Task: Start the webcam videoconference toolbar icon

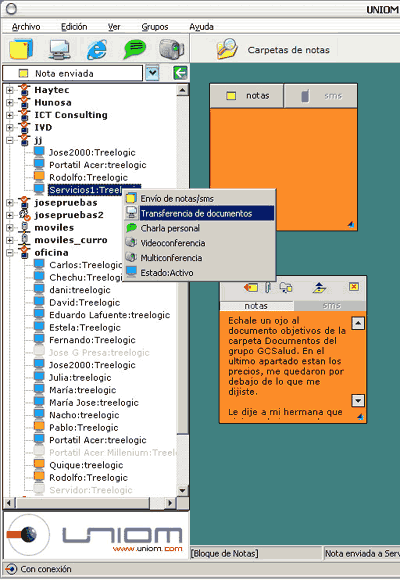Action: tap(171, 49)
